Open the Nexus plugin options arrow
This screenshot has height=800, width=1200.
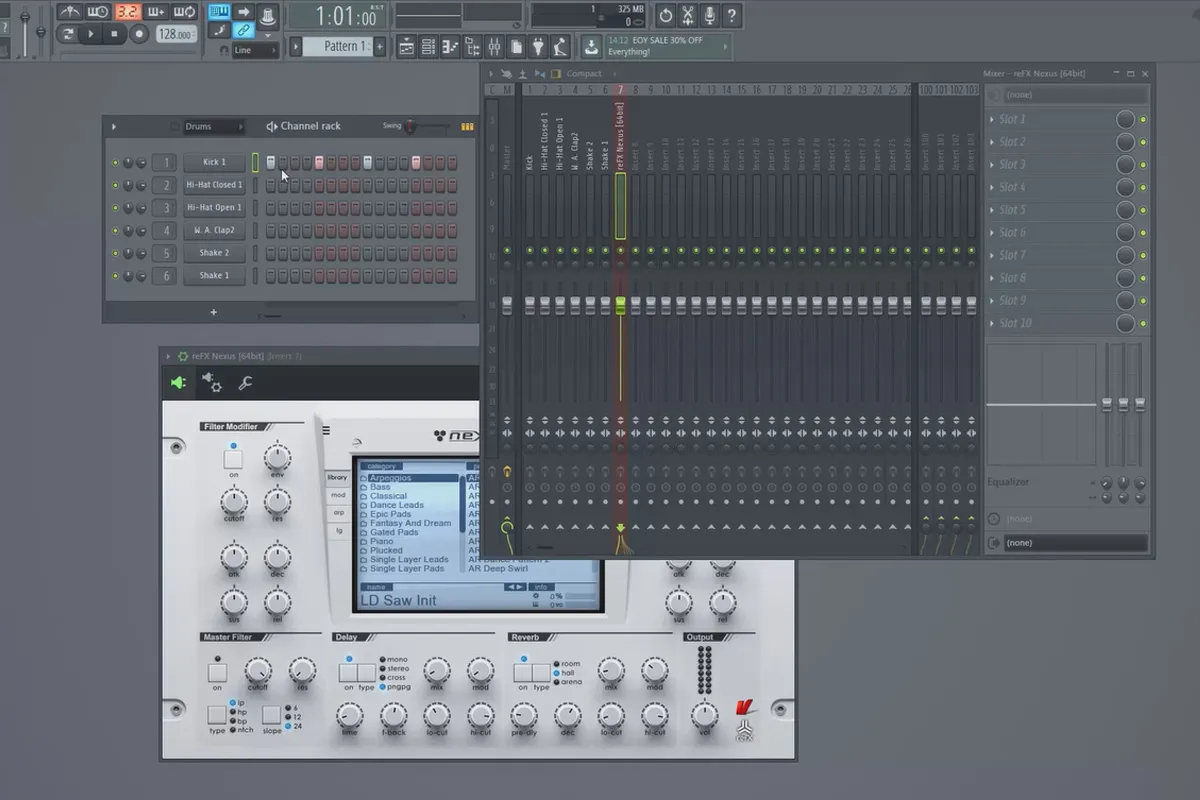168,356
